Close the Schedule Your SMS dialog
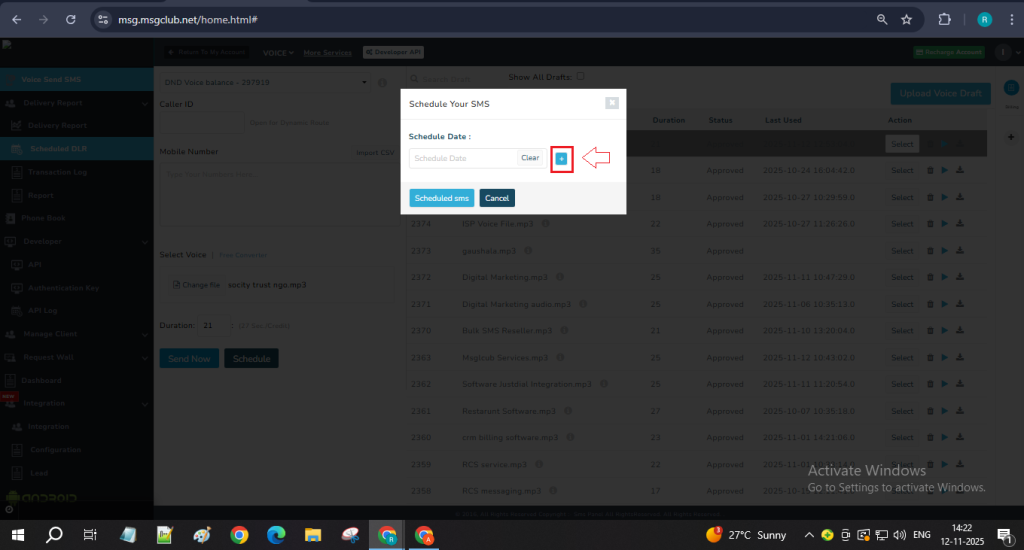 tap(611, 103)
